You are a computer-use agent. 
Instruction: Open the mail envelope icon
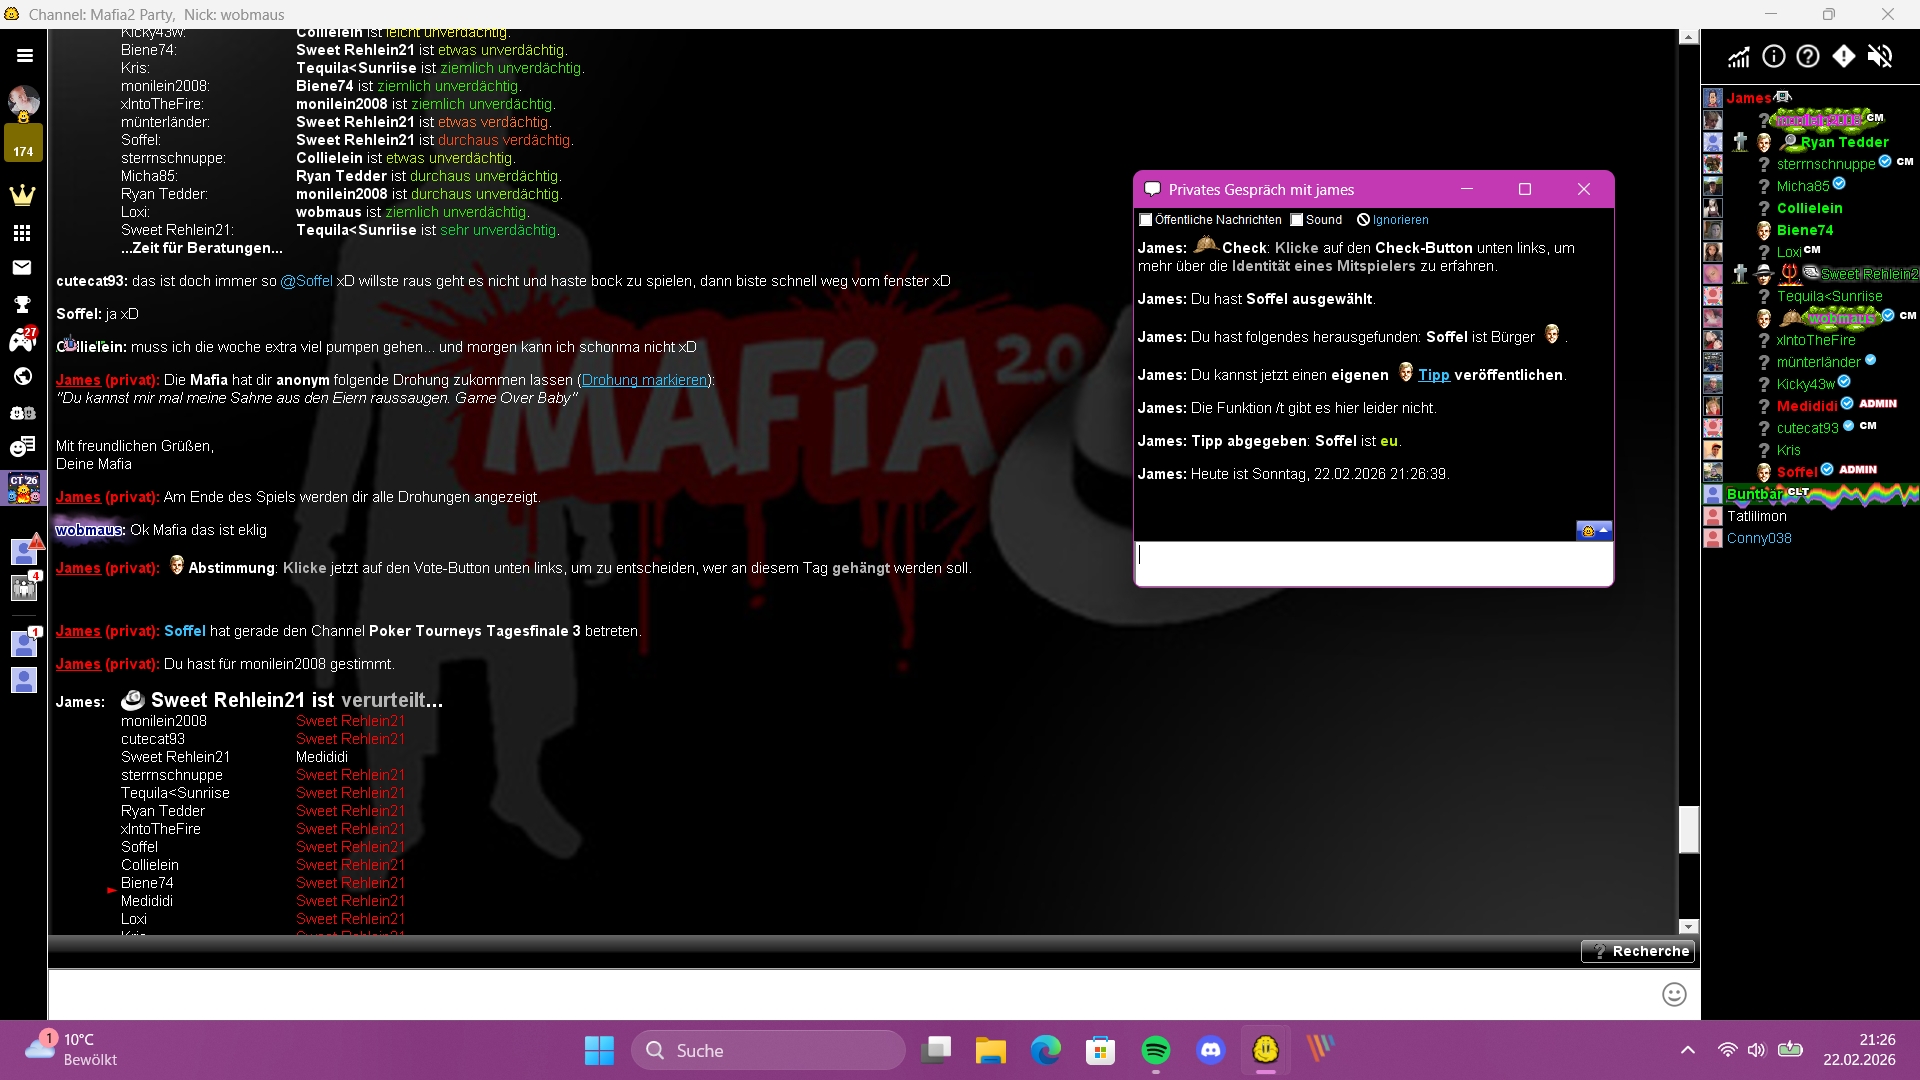(22, 267)
